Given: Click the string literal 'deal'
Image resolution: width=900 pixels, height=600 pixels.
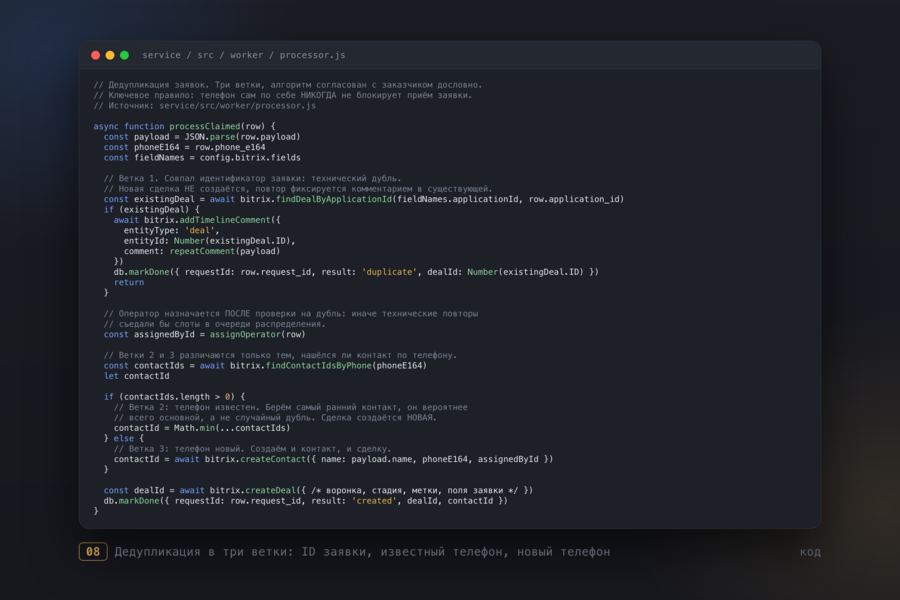Looking at the screenshot, I should [199, 230].
